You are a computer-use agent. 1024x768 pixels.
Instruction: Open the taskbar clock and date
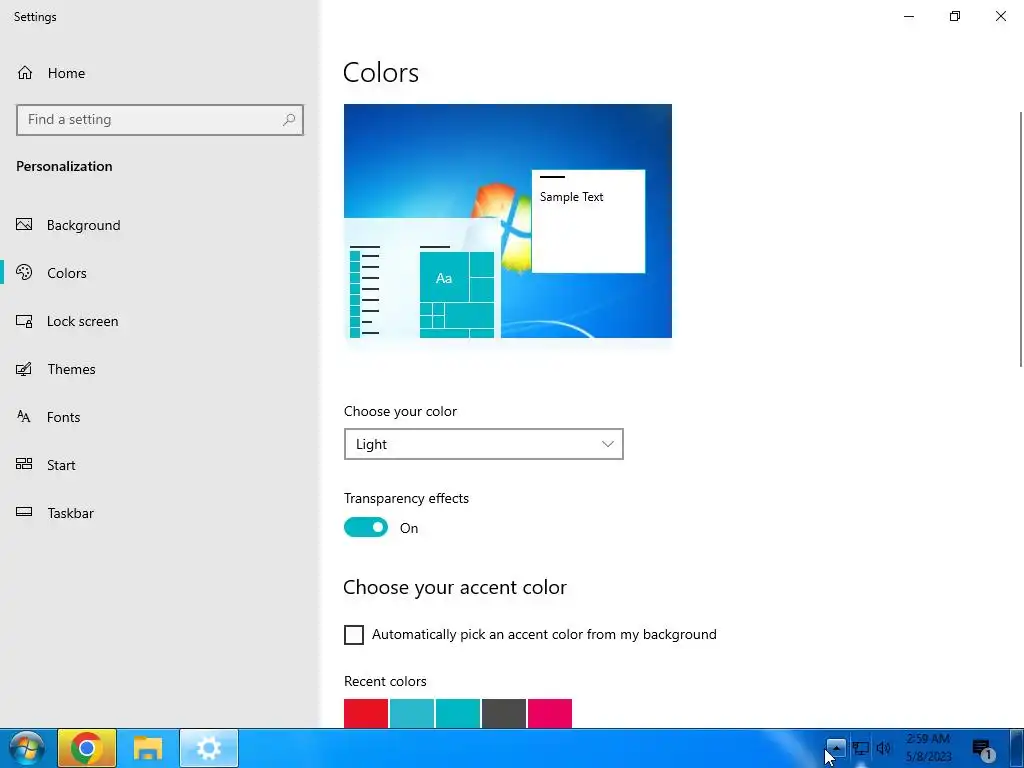(928, 748)
